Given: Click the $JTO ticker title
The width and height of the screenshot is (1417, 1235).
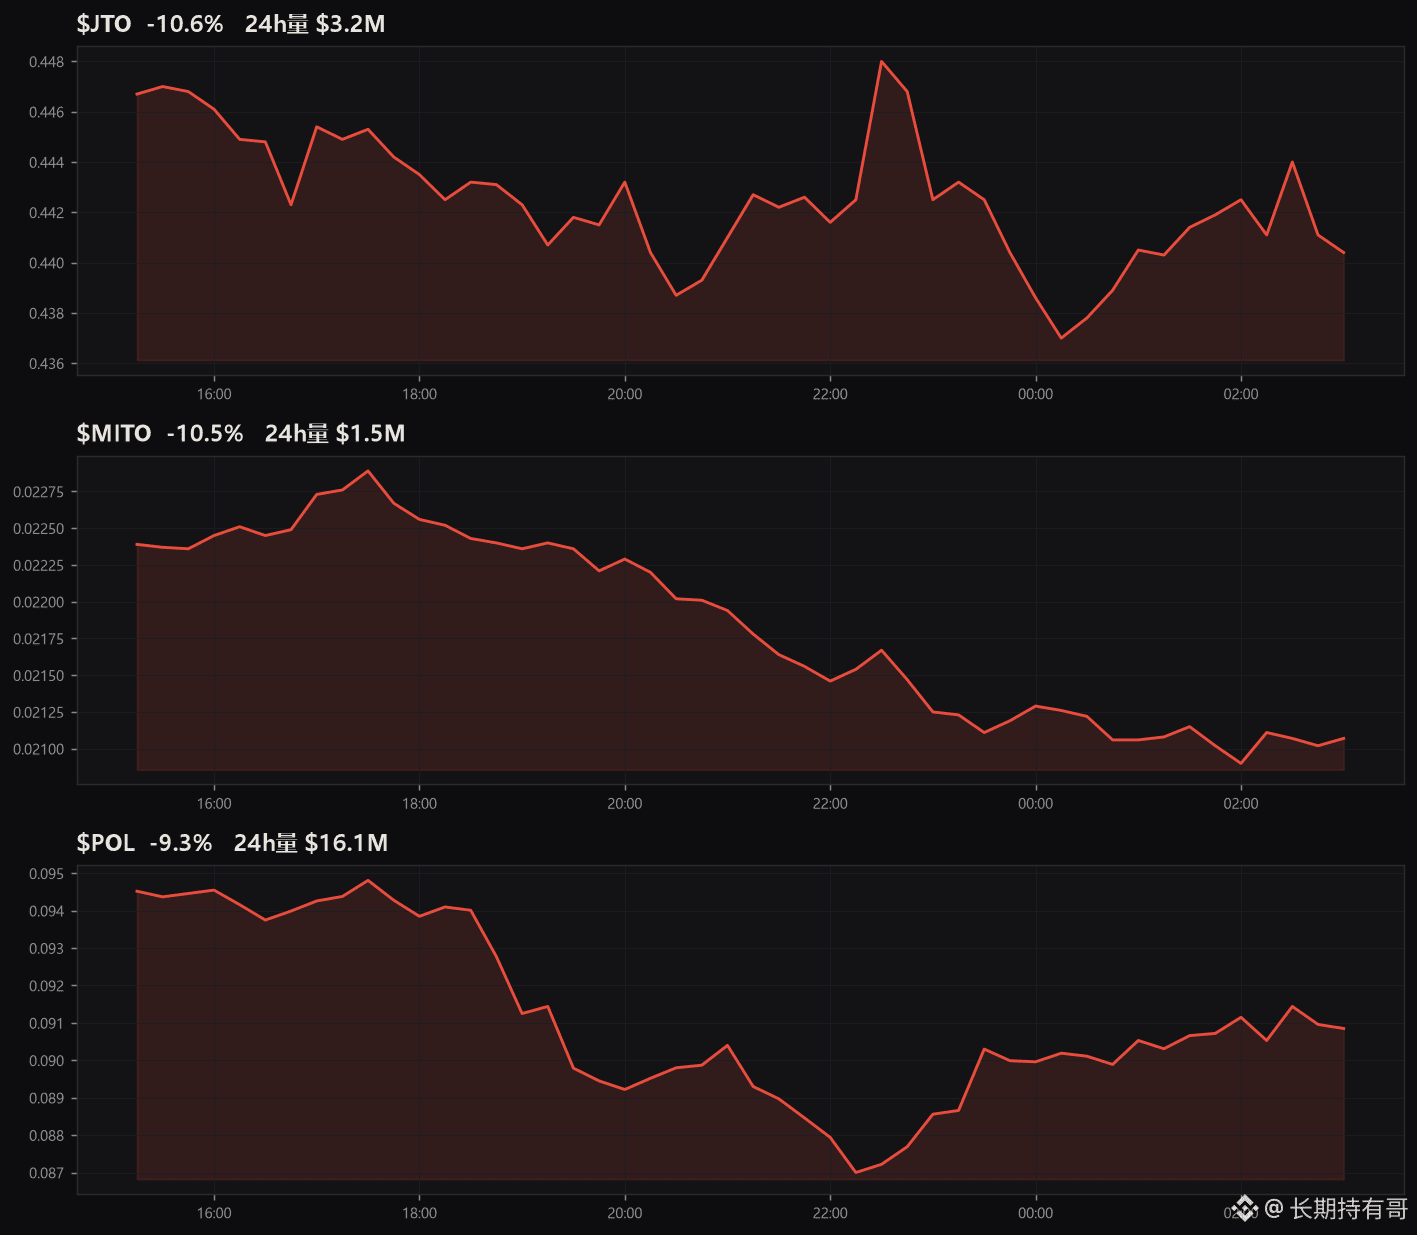Looking at the screenshot, I should (x=104, y=24).
